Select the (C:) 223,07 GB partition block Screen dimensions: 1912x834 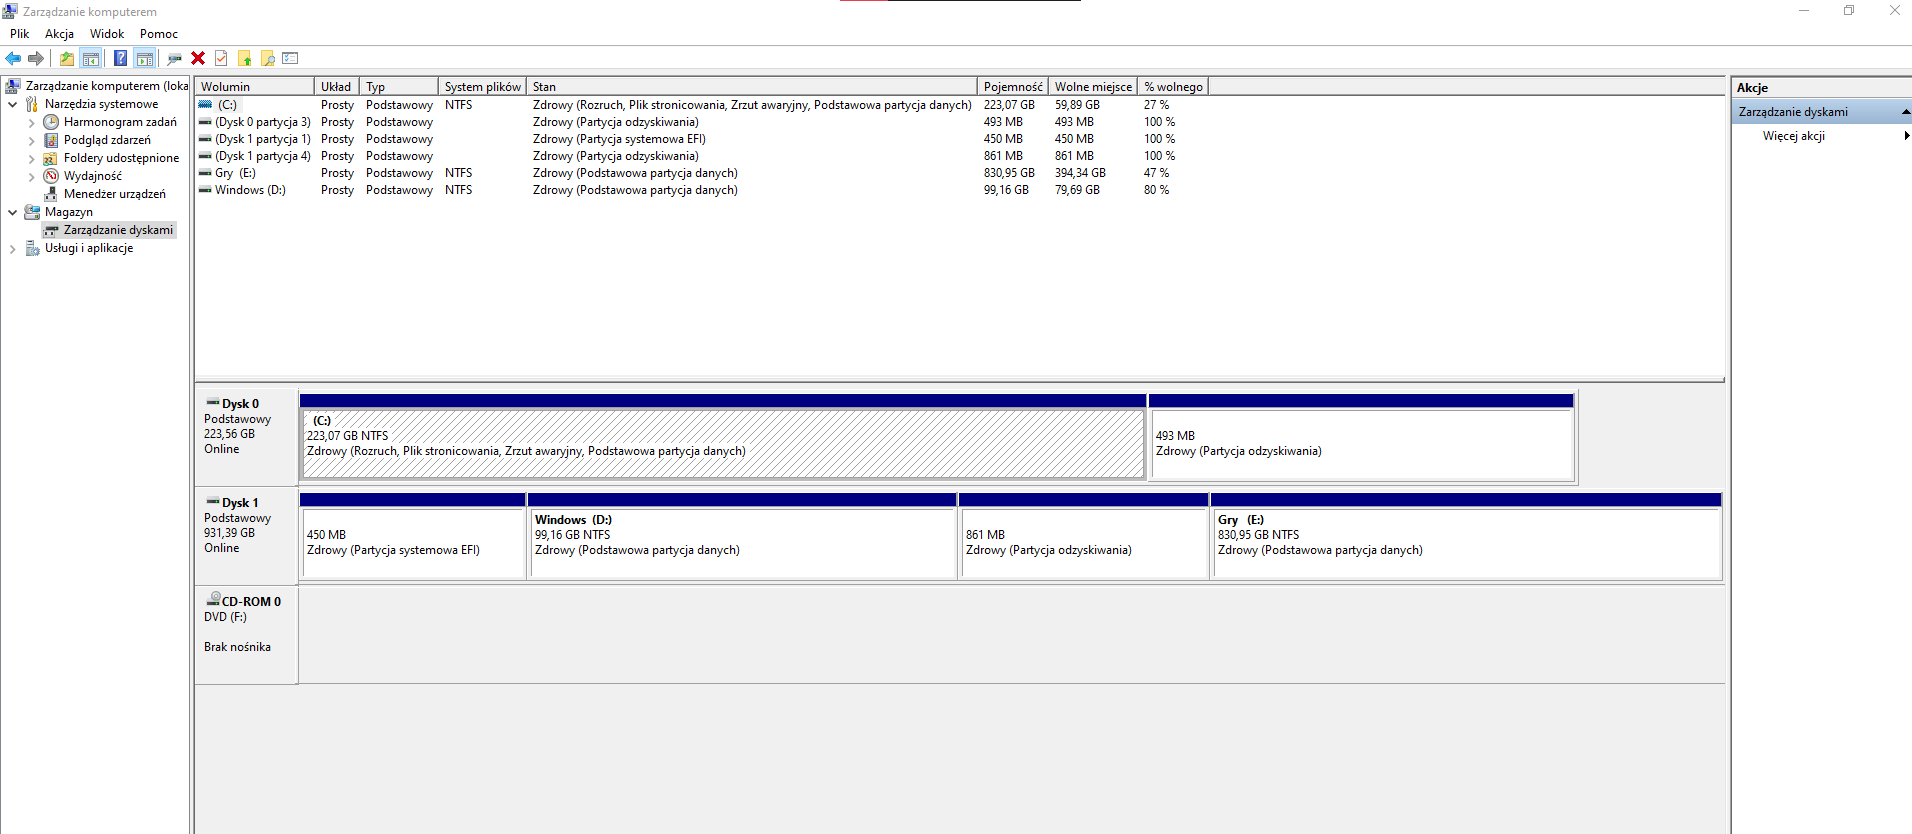coord(723,437)
